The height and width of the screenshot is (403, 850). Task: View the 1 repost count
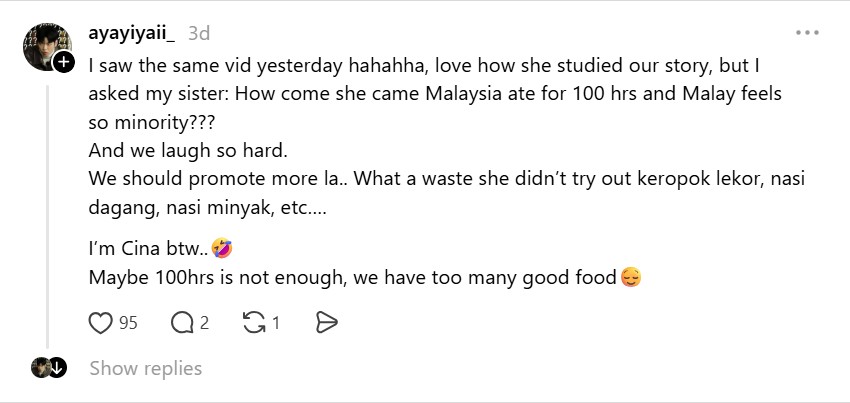[x=276, y=323]
